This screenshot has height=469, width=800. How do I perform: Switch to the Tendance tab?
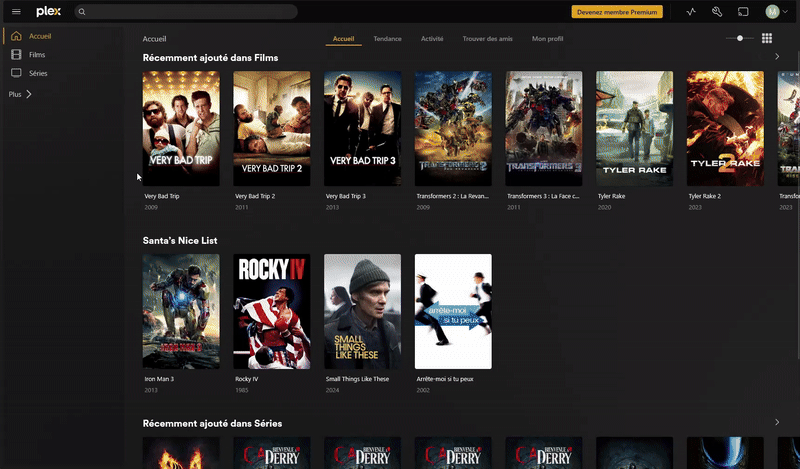(388, 38)
